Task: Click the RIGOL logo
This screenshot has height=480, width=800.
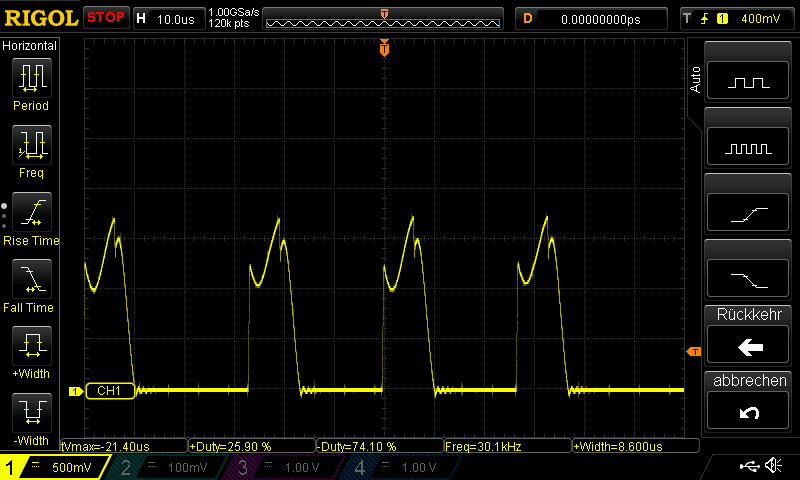Action: pos(41,18)
